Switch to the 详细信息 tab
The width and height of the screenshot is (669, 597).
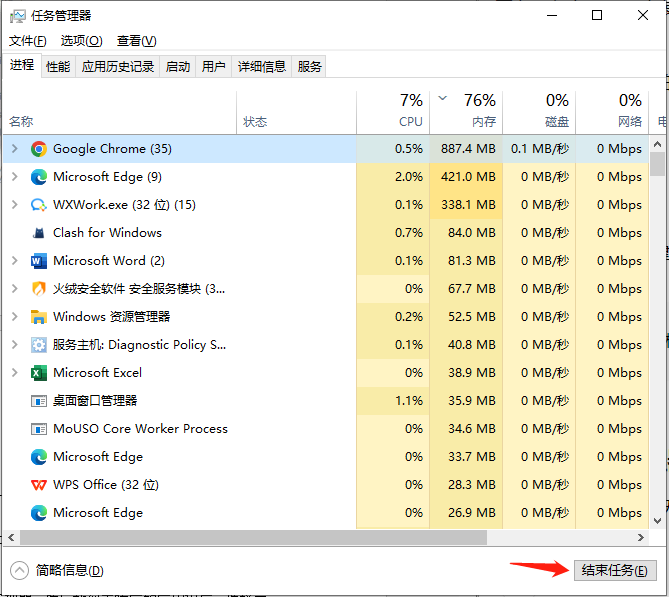coord(262,67)
